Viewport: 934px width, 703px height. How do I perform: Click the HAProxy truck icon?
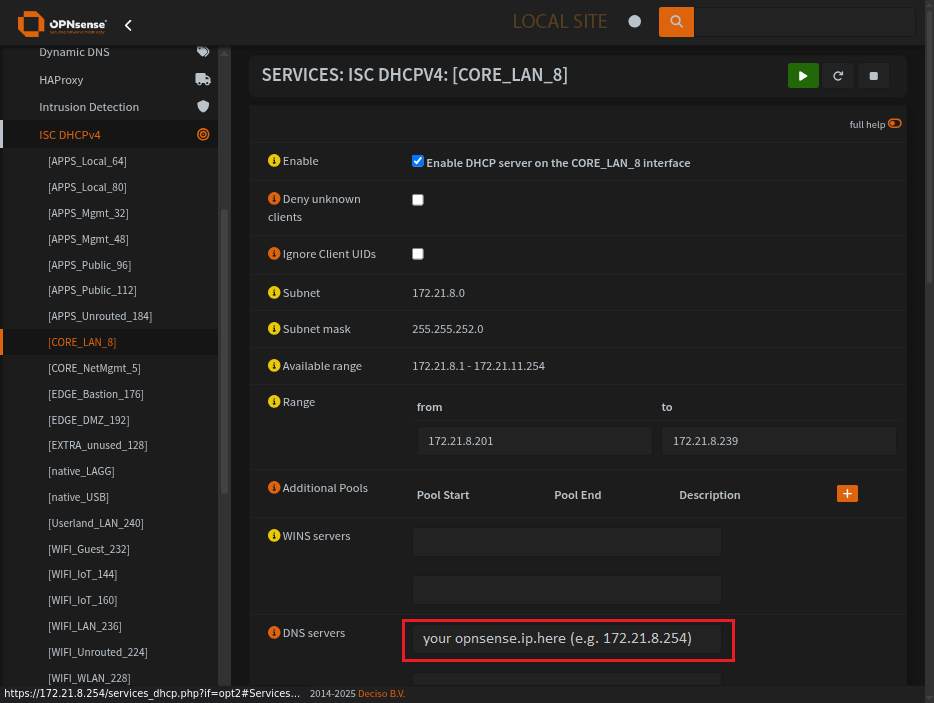tap(203, 79)
